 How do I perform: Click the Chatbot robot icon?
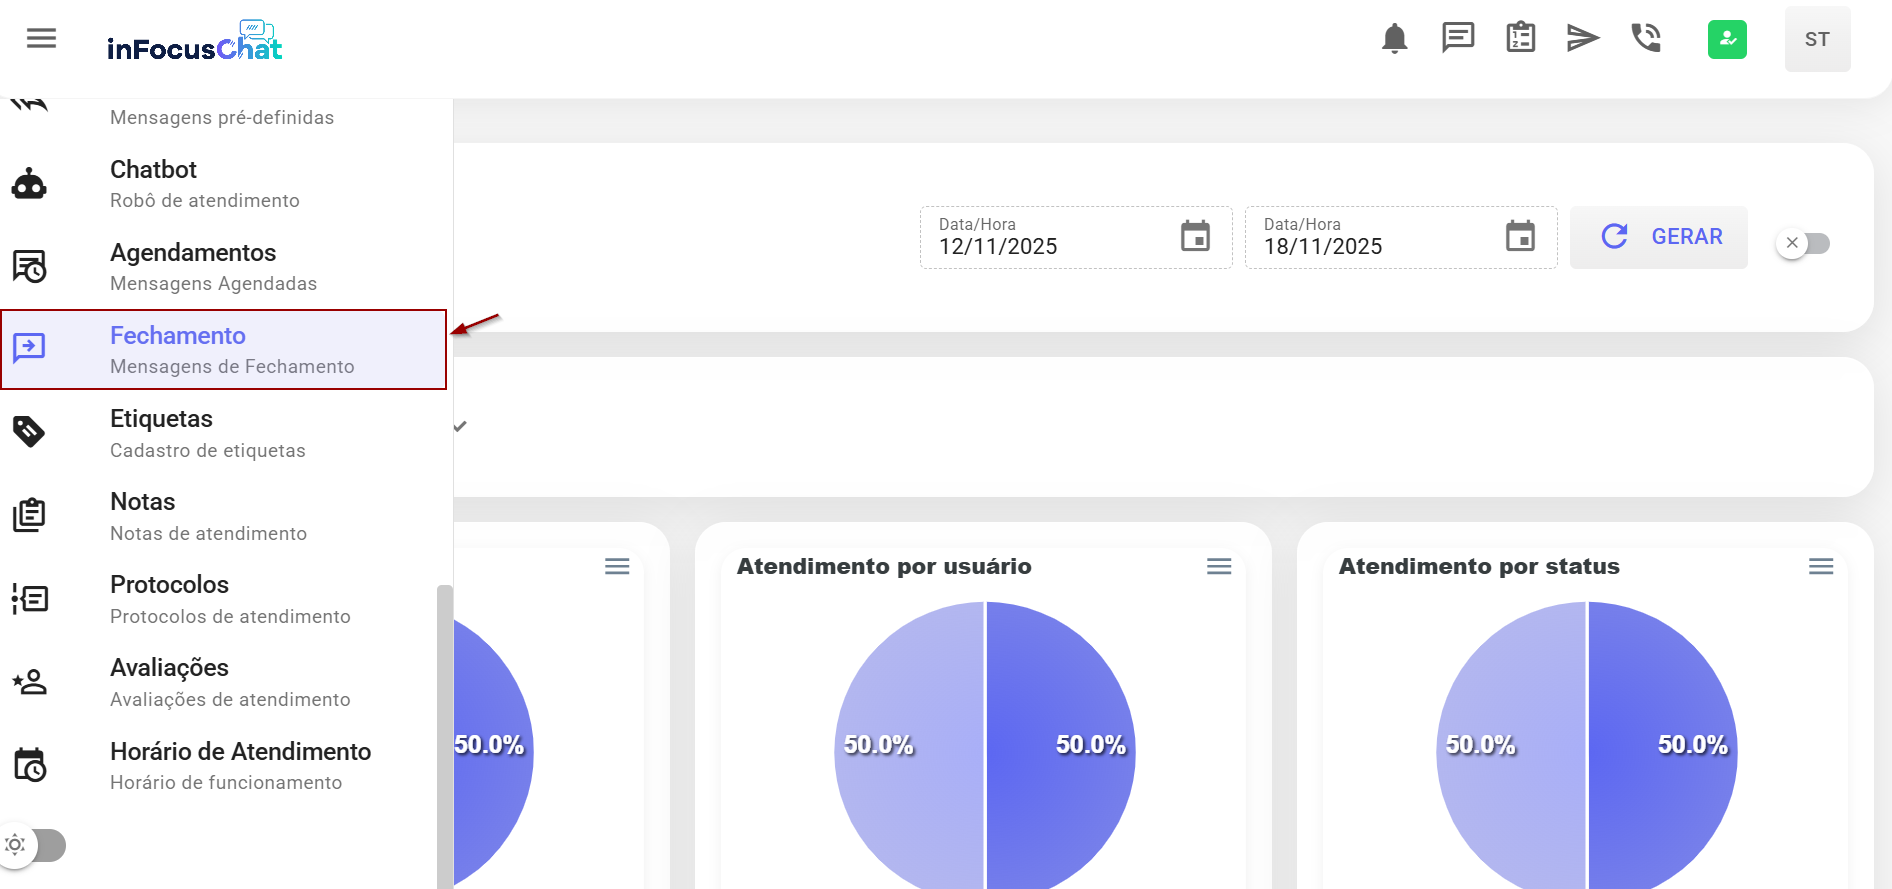coord(29,184)
